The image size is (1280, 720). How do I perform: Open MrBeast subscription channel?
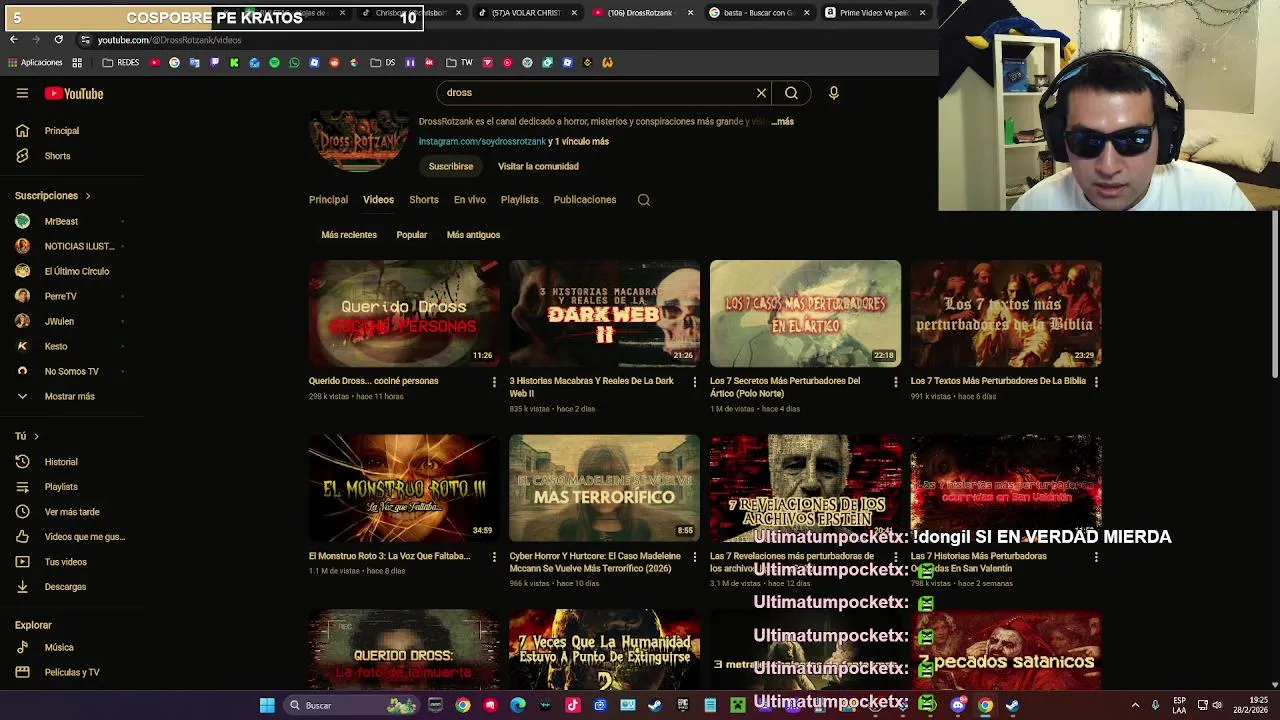(x=62, y=221)
